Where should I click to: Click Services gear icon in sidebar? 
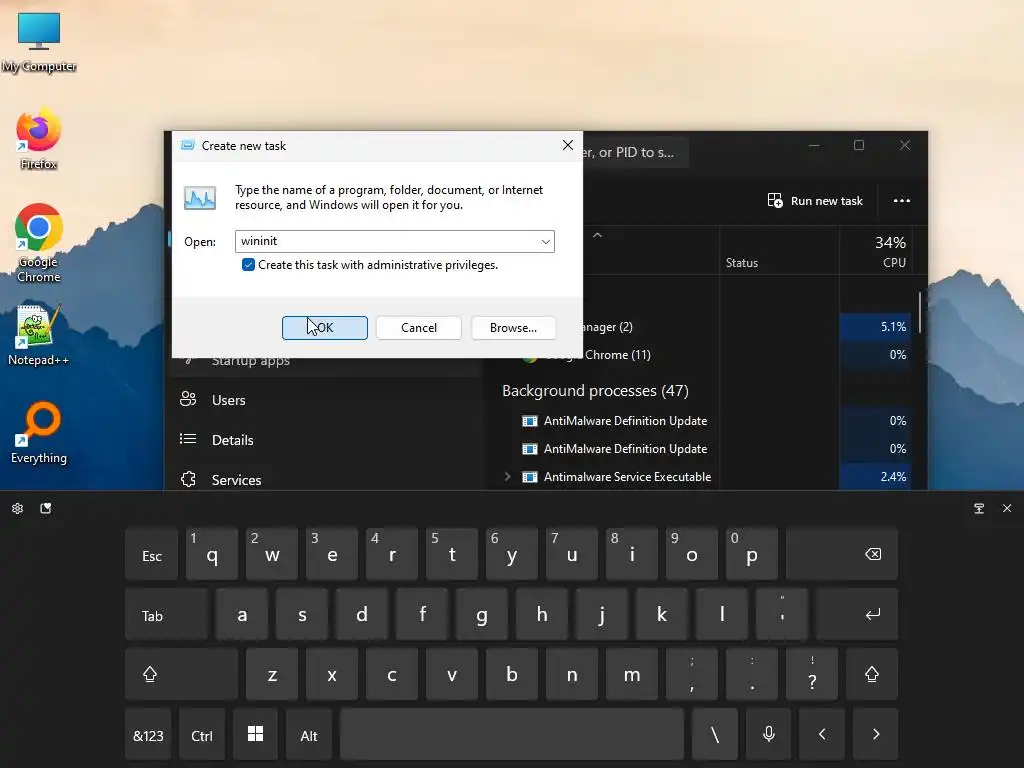click(x=188, y=479)
